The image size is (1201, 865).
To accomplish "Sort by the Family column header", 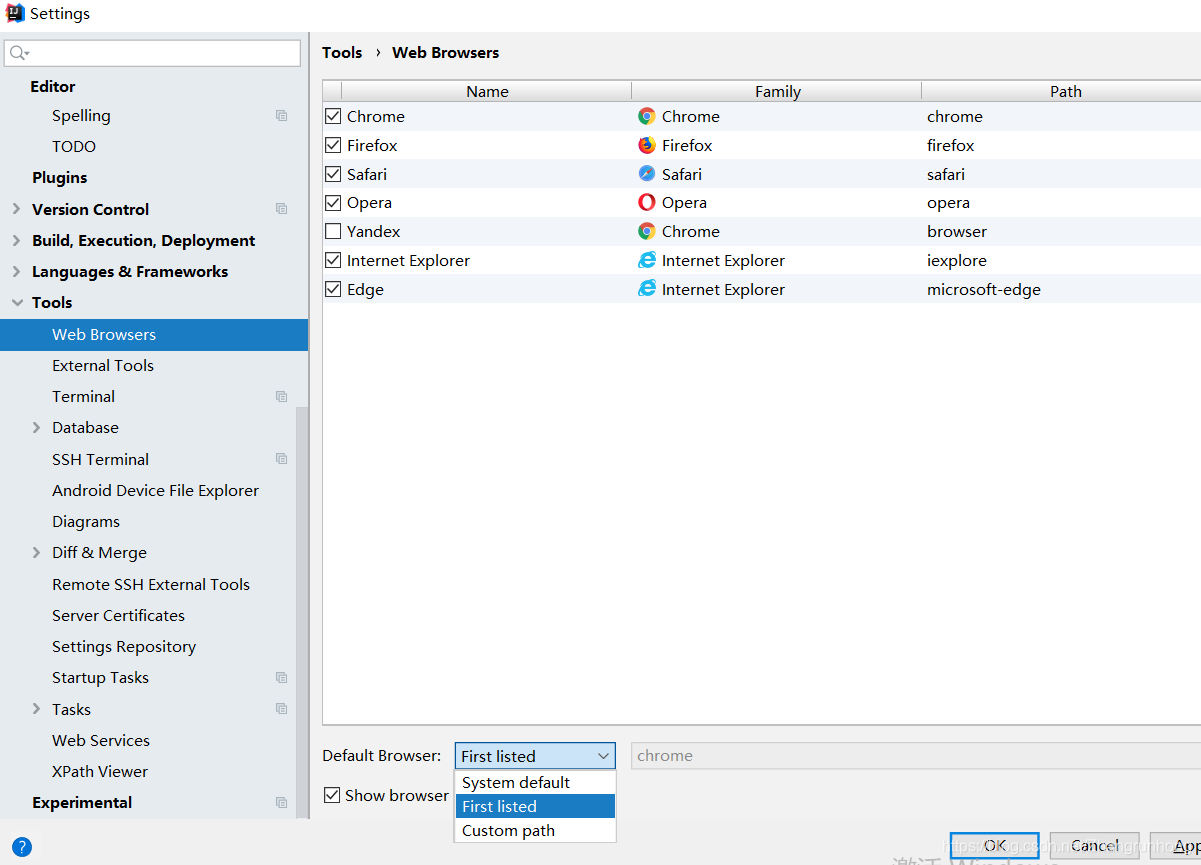I will (x=777, y=91).
